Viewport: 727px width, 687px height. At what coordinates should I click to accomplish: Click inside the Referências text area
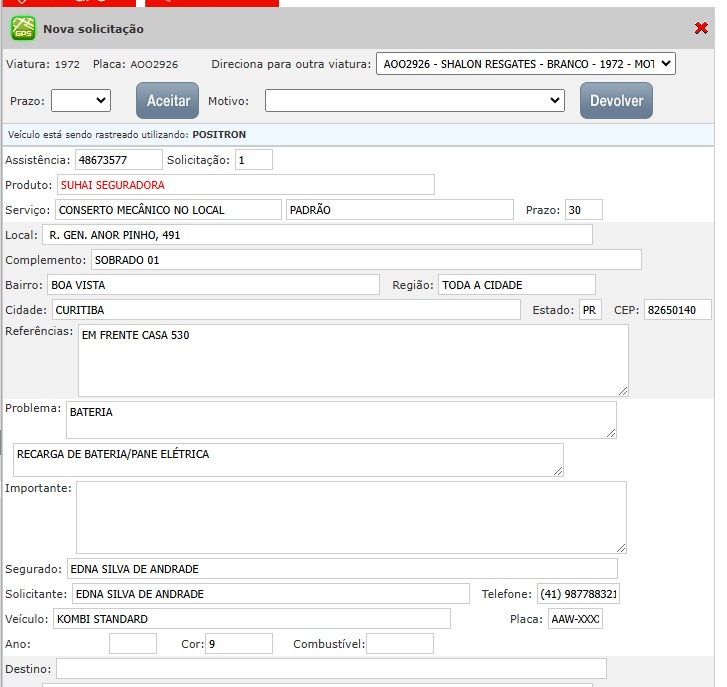click(x=353, y=360)
